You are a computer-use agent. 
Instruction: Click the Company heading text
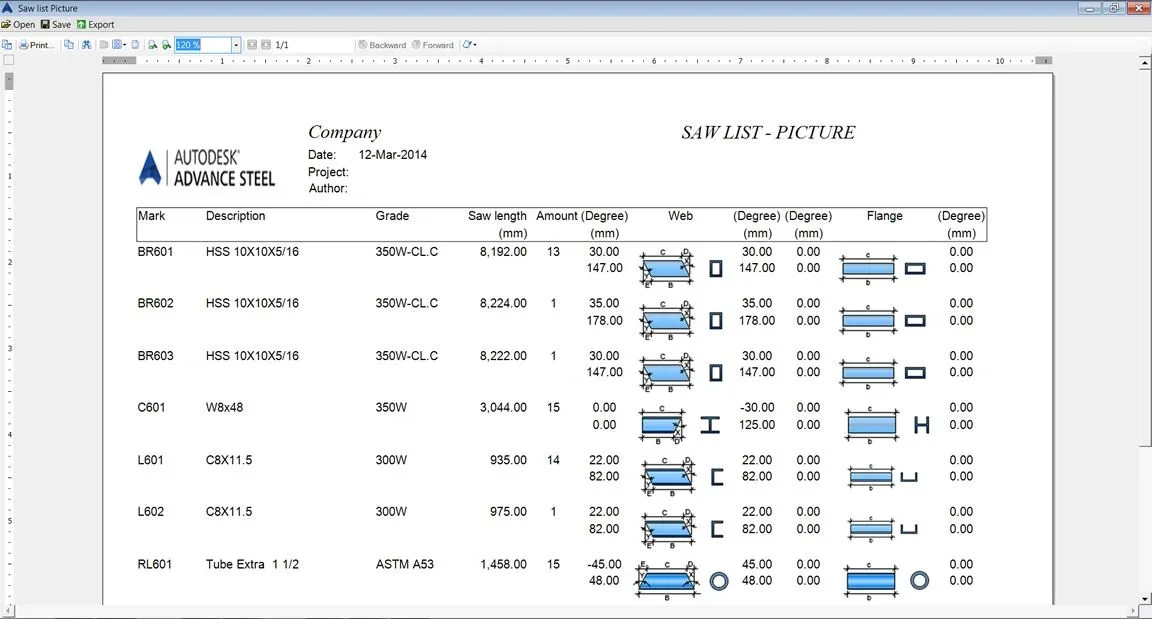point(345,132)
